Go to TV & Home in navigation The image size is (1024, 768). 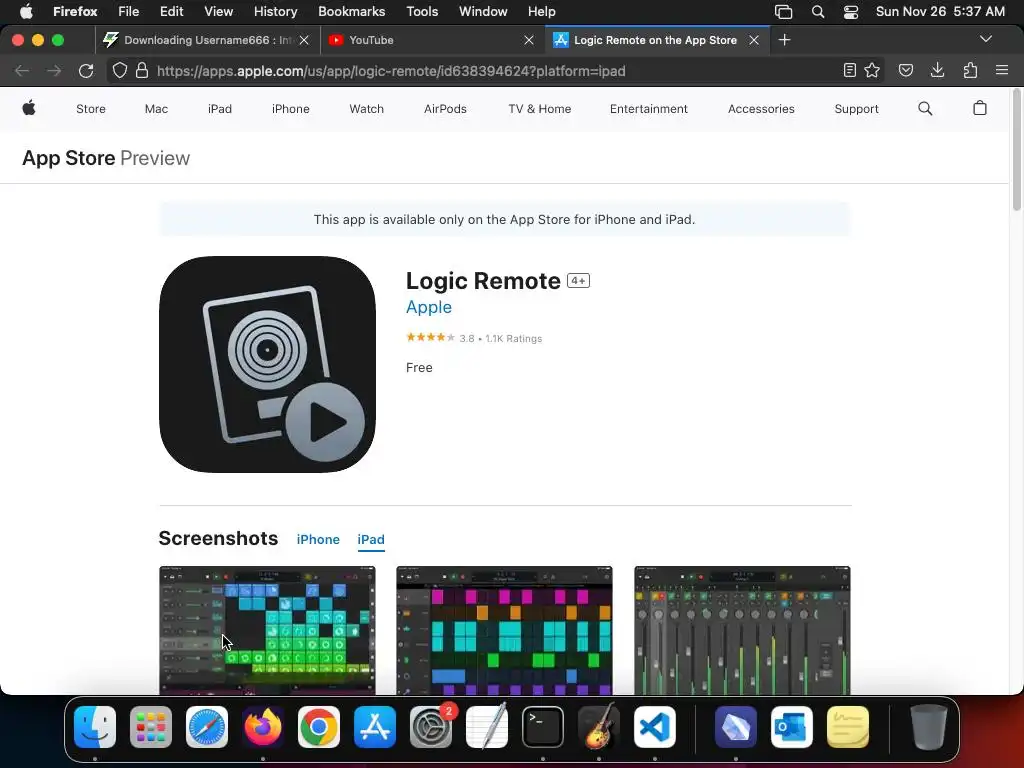click(539, 108)
